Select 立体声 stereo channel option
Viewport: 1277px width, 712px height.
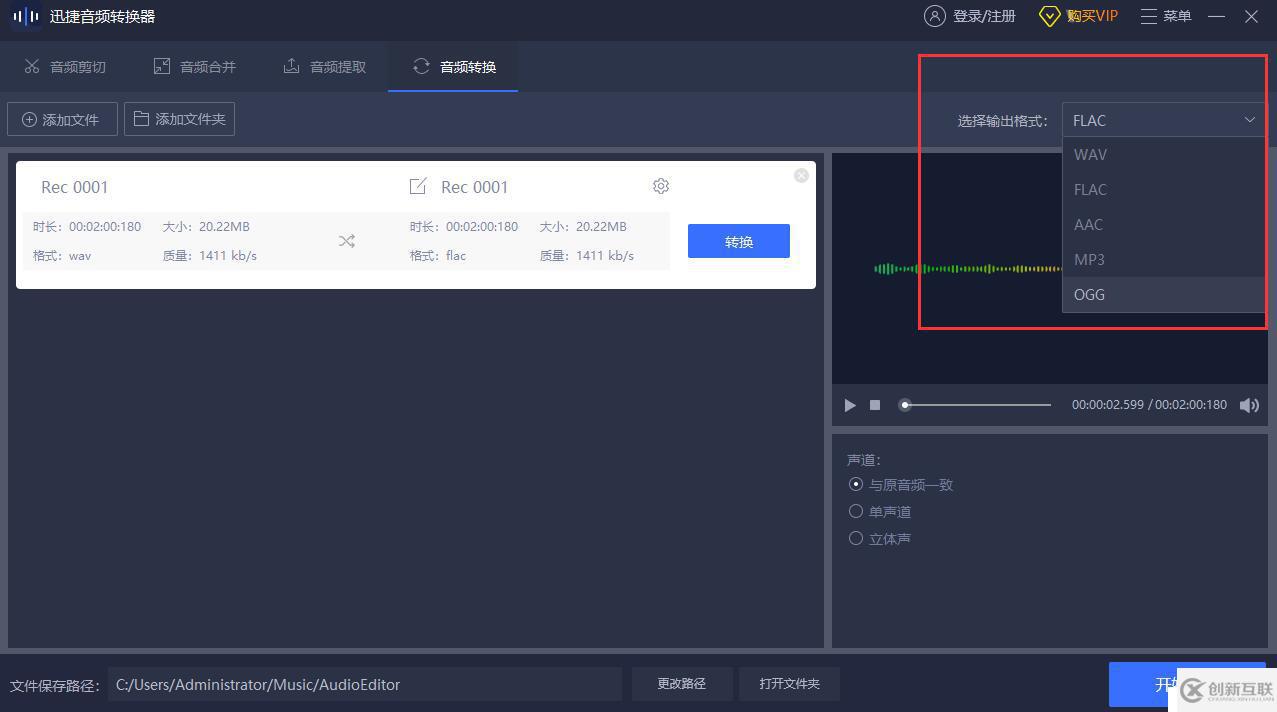[880, 539]
